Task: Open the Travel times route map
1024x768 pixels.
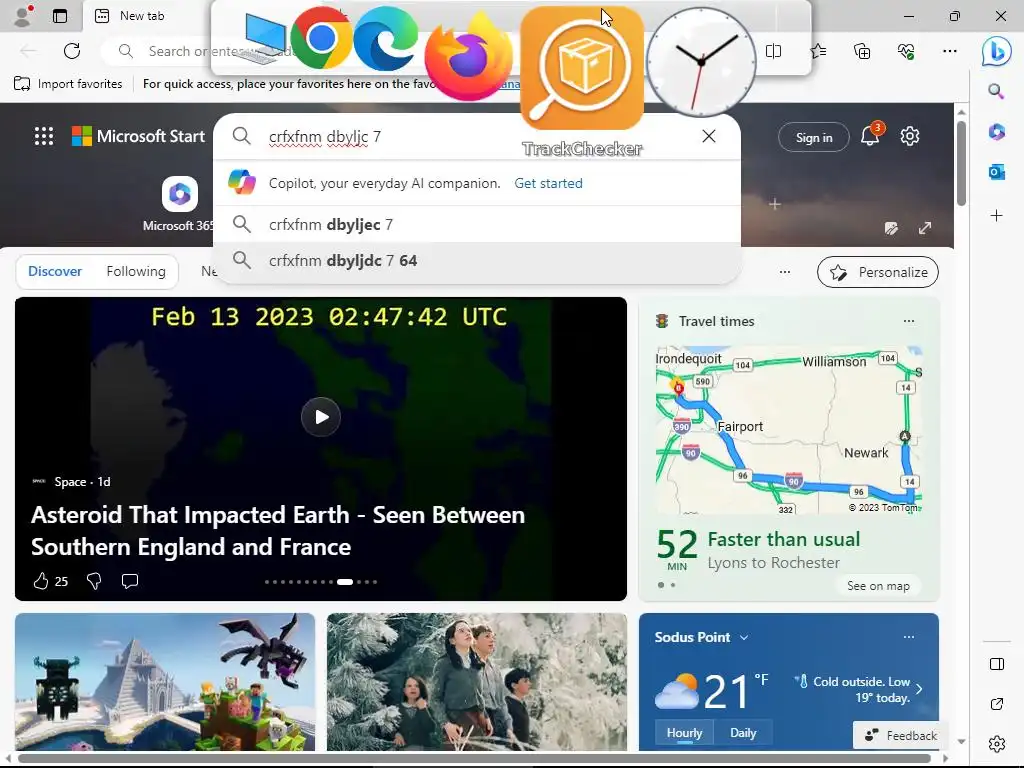Action: pos(789,430)
